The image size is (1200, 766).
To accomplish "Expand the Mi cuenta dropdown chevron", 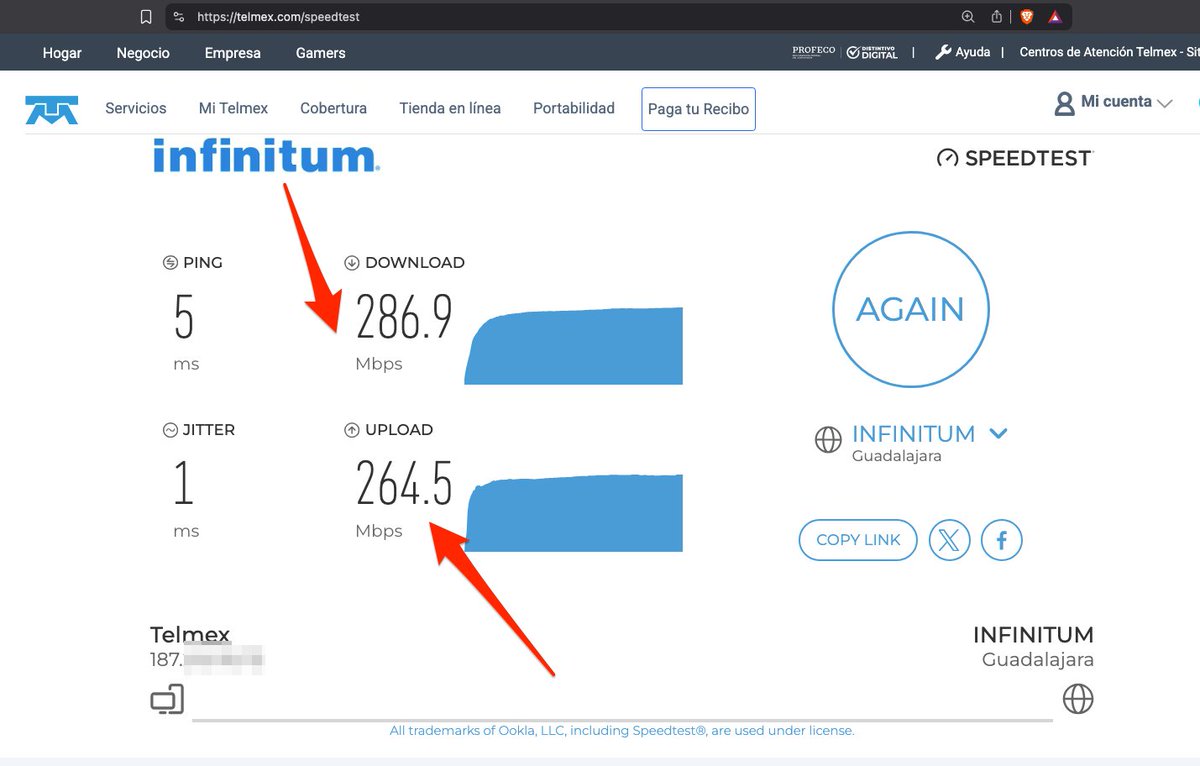I will (1164, 103).
